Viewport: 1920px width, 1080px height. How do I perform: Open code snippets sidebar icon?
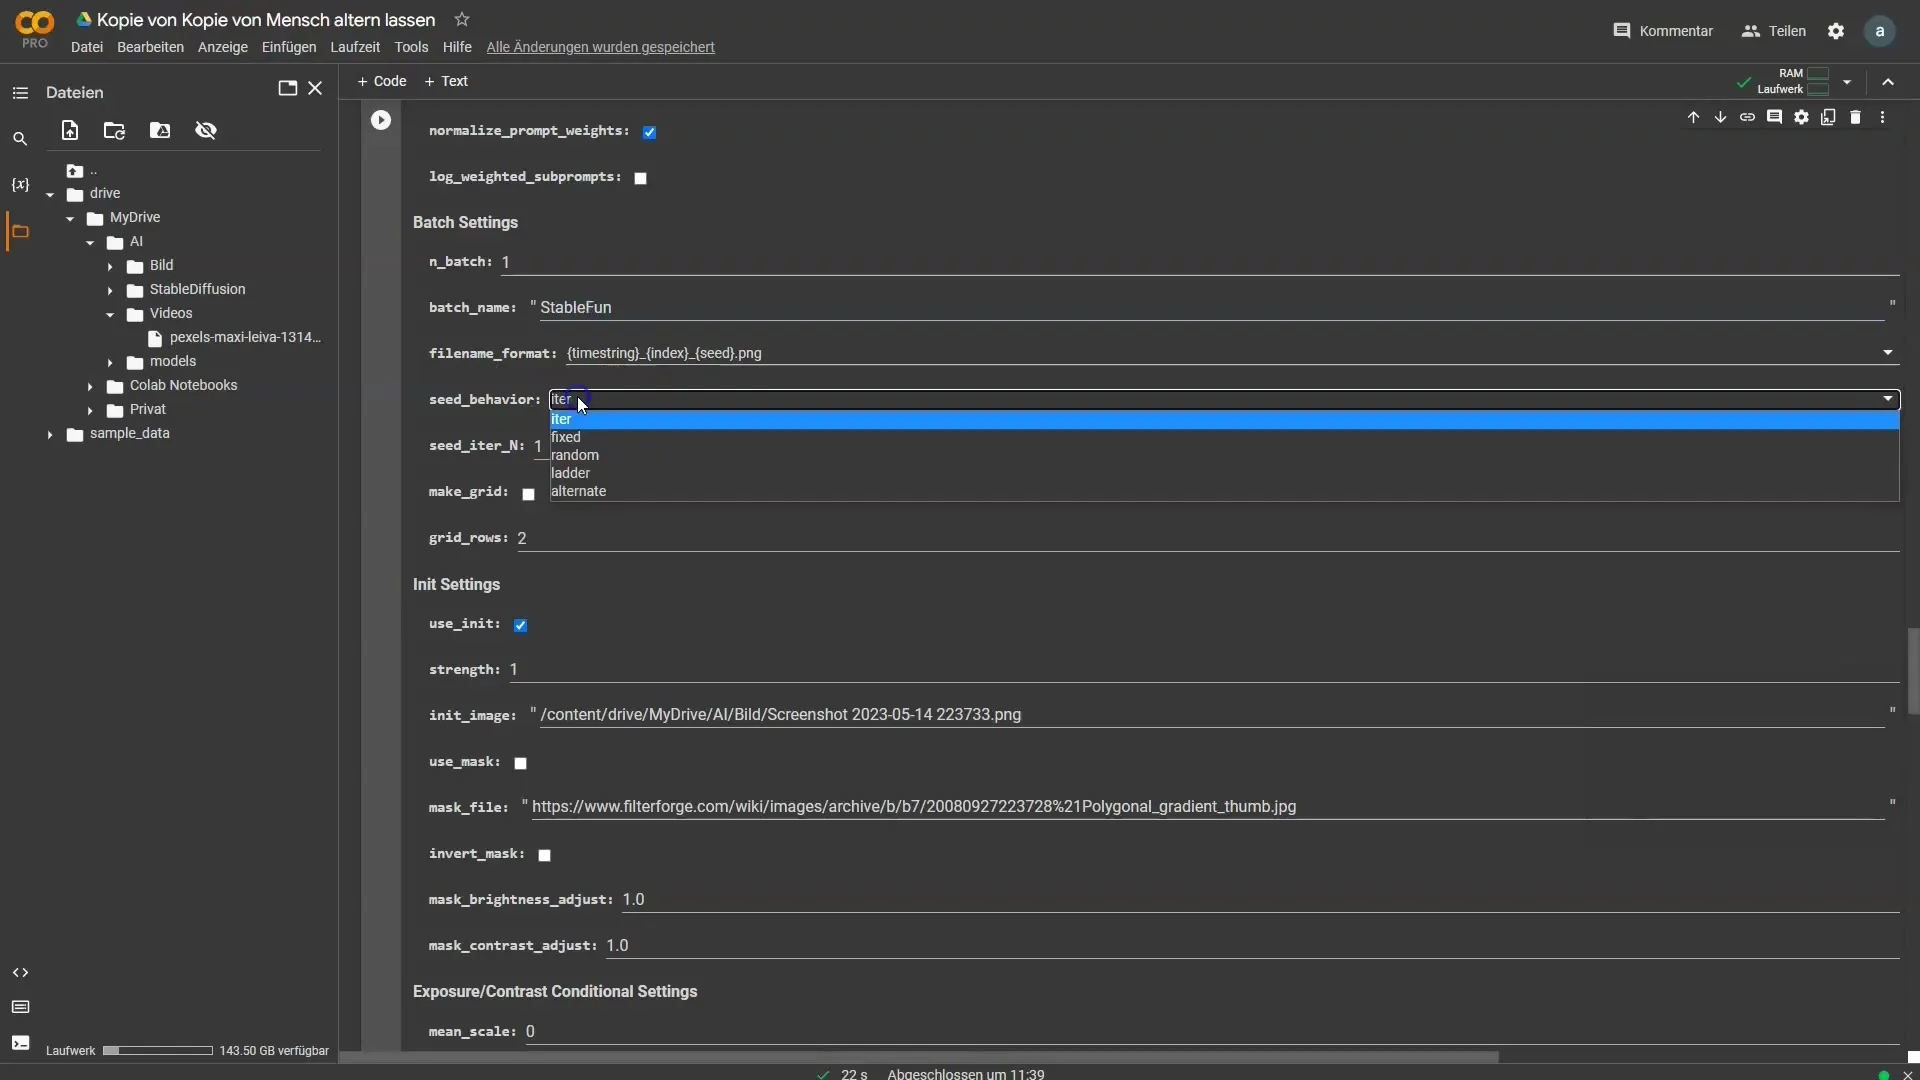coord(20,973)
